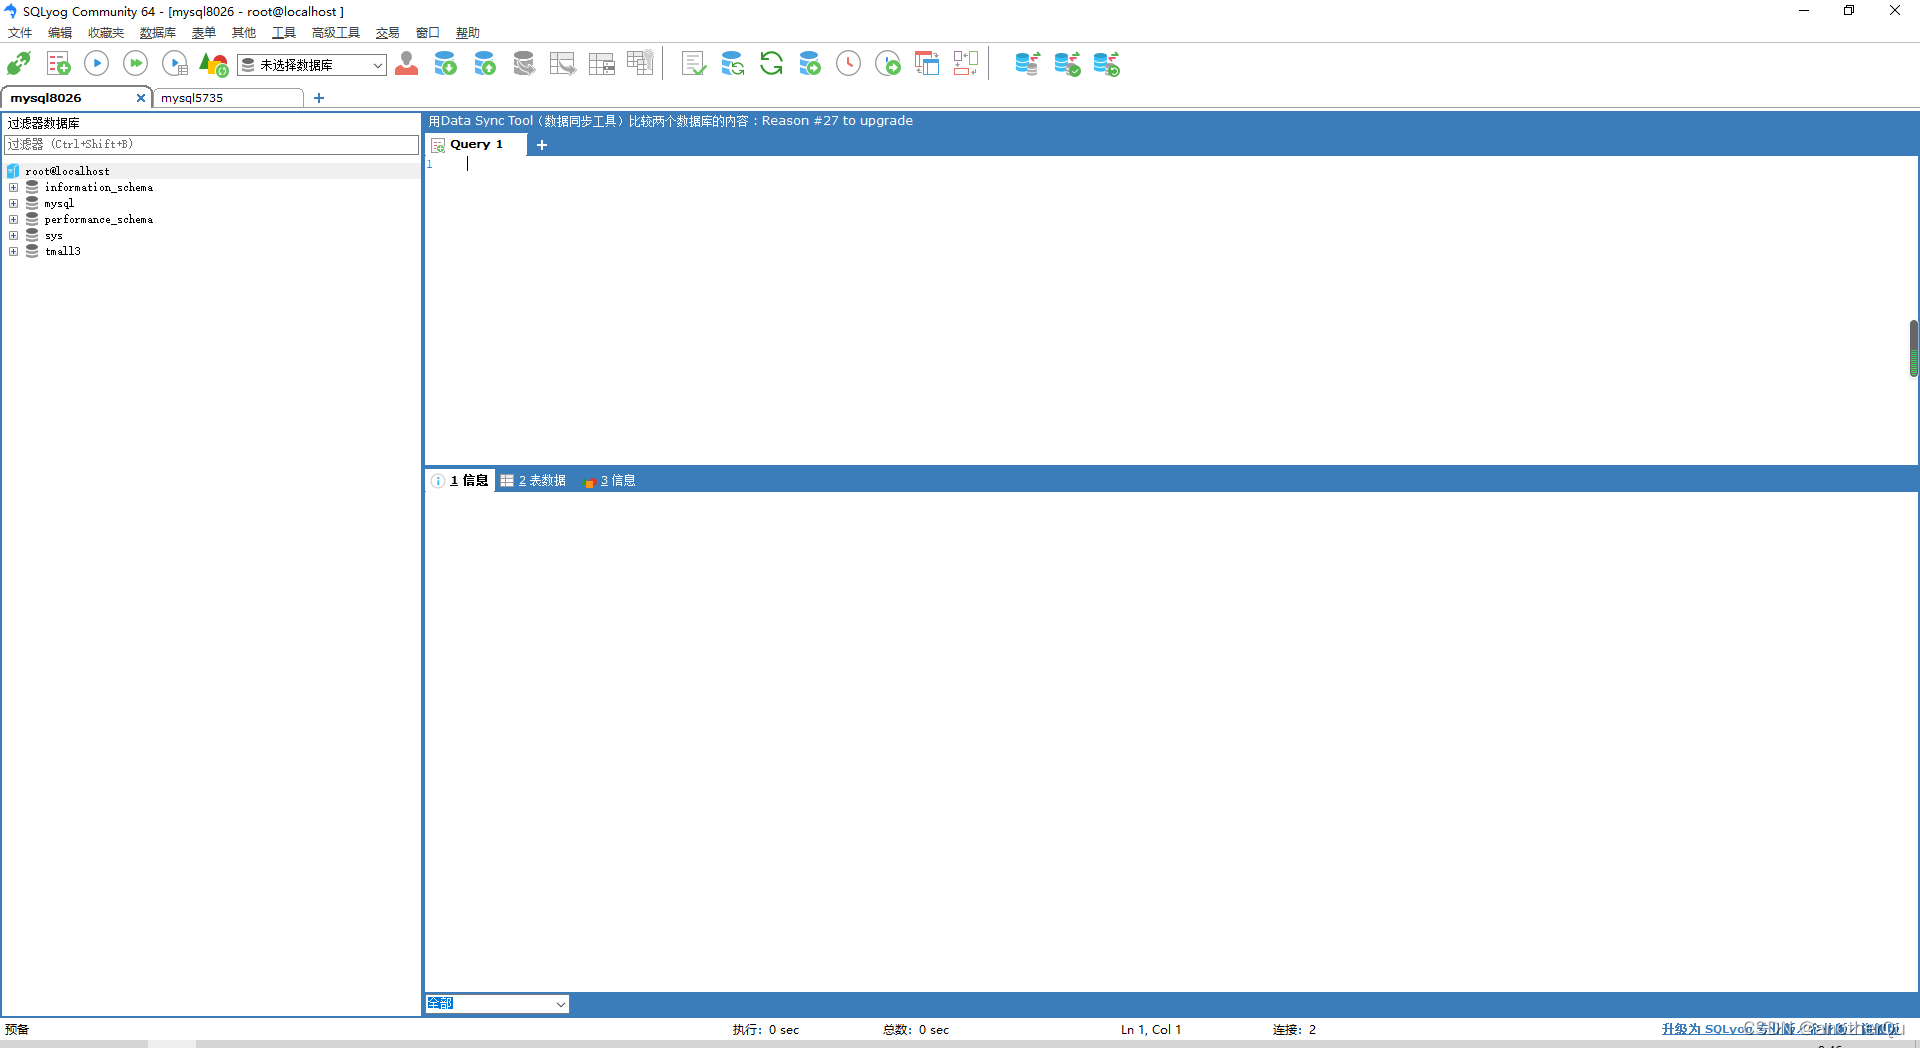This screenshot has width=1920, height=1048.
Task: Click the Execute and Edit Resultset icon
Action: point(175,64)
